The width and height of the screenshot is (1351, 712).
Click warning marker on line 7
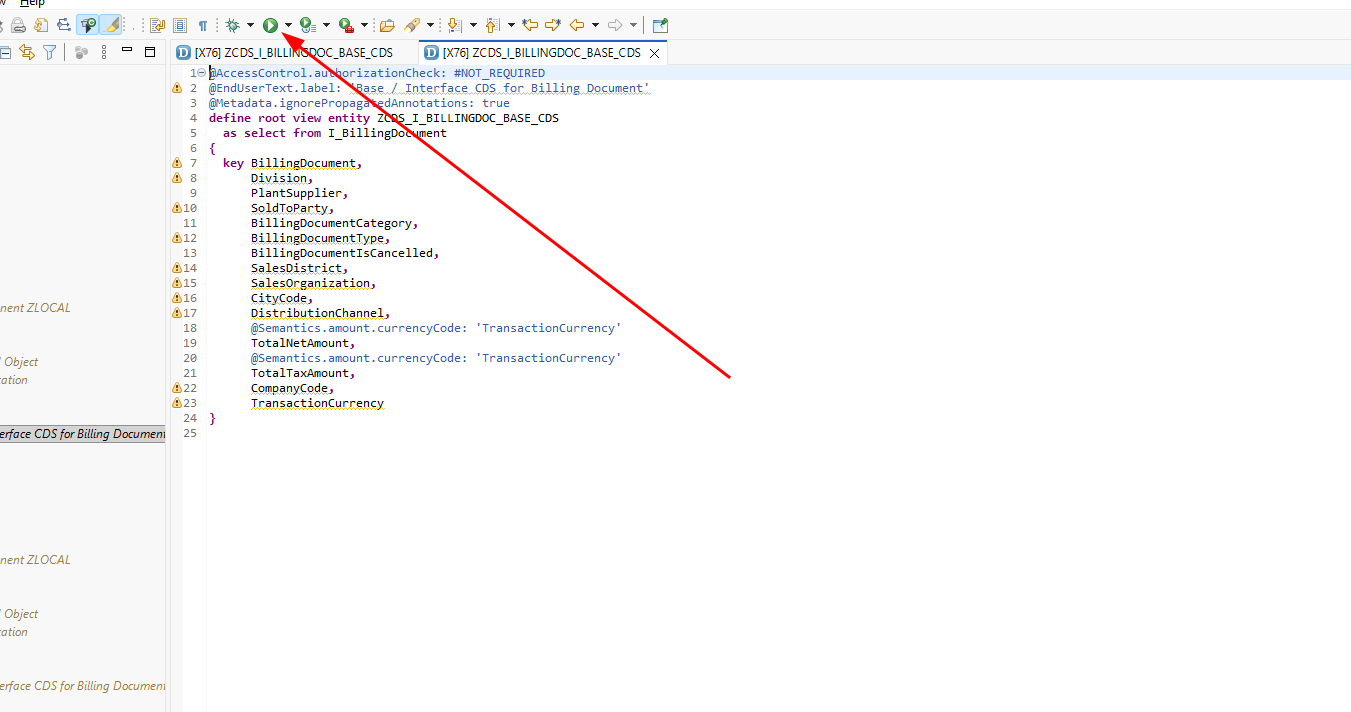pos(177,163)
